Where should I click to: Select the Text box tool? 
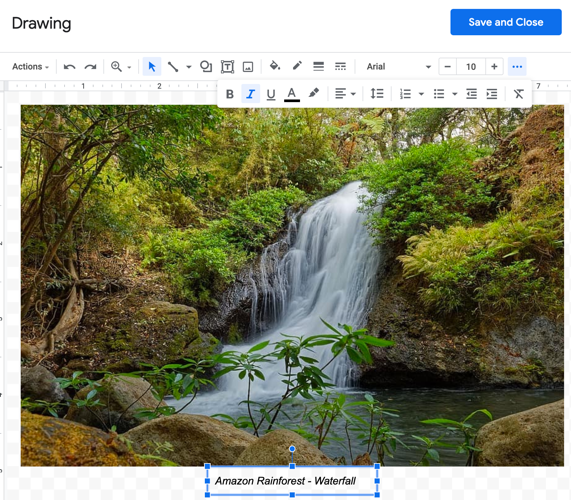[227, 67]
